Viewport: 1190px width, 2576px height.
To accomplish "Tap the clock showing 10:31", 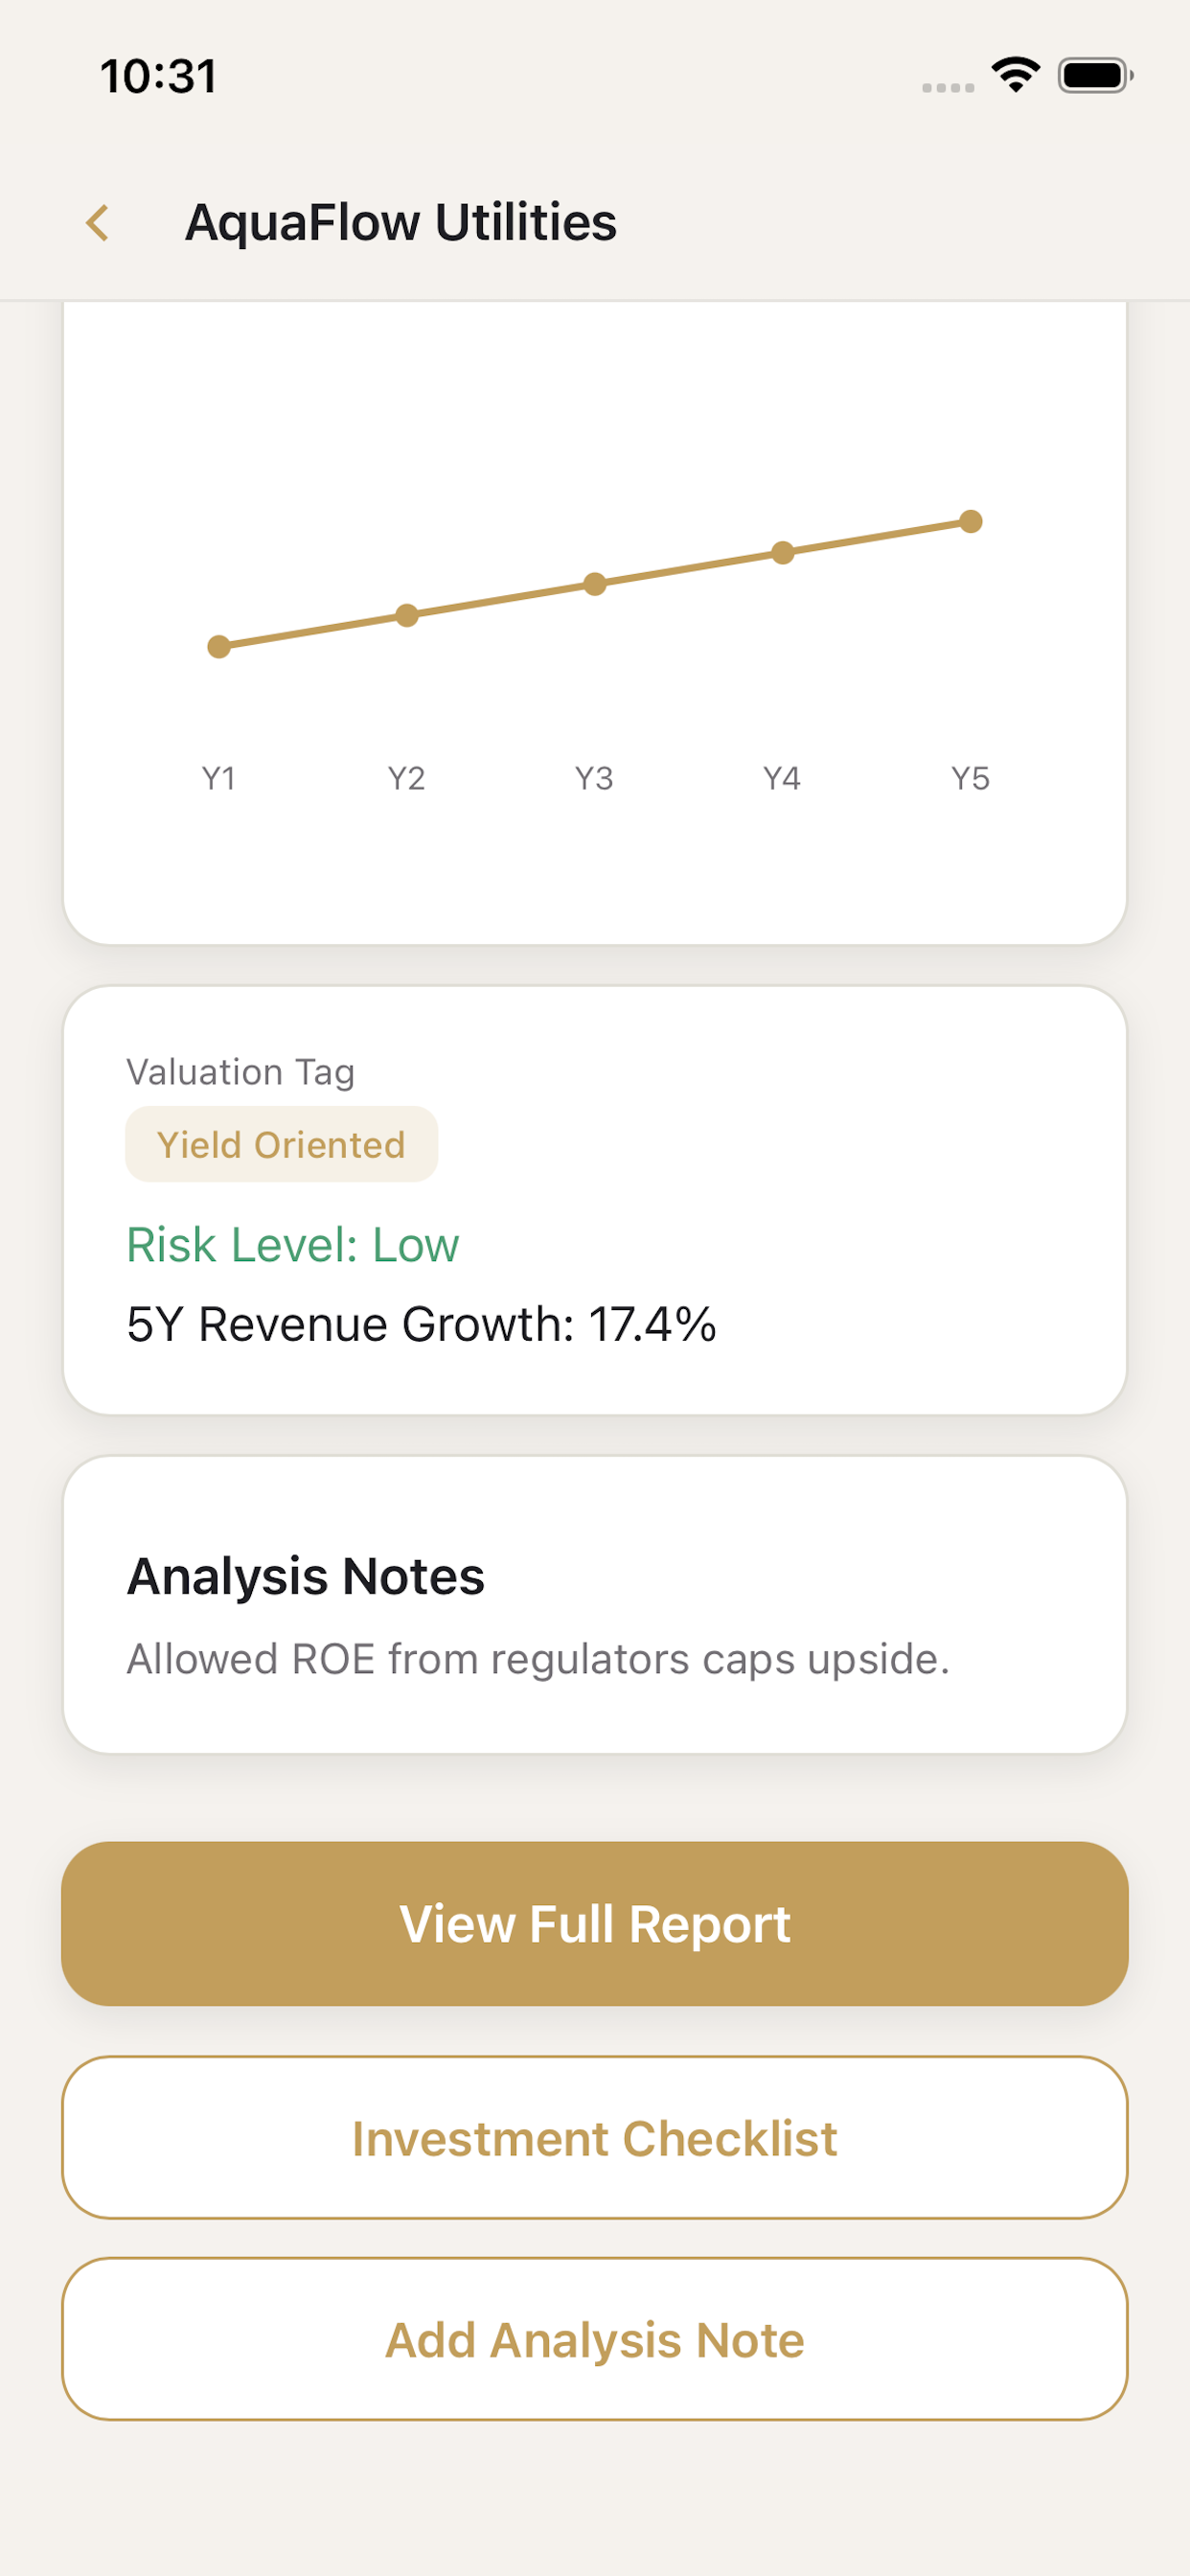I will (x=158, y=76).
